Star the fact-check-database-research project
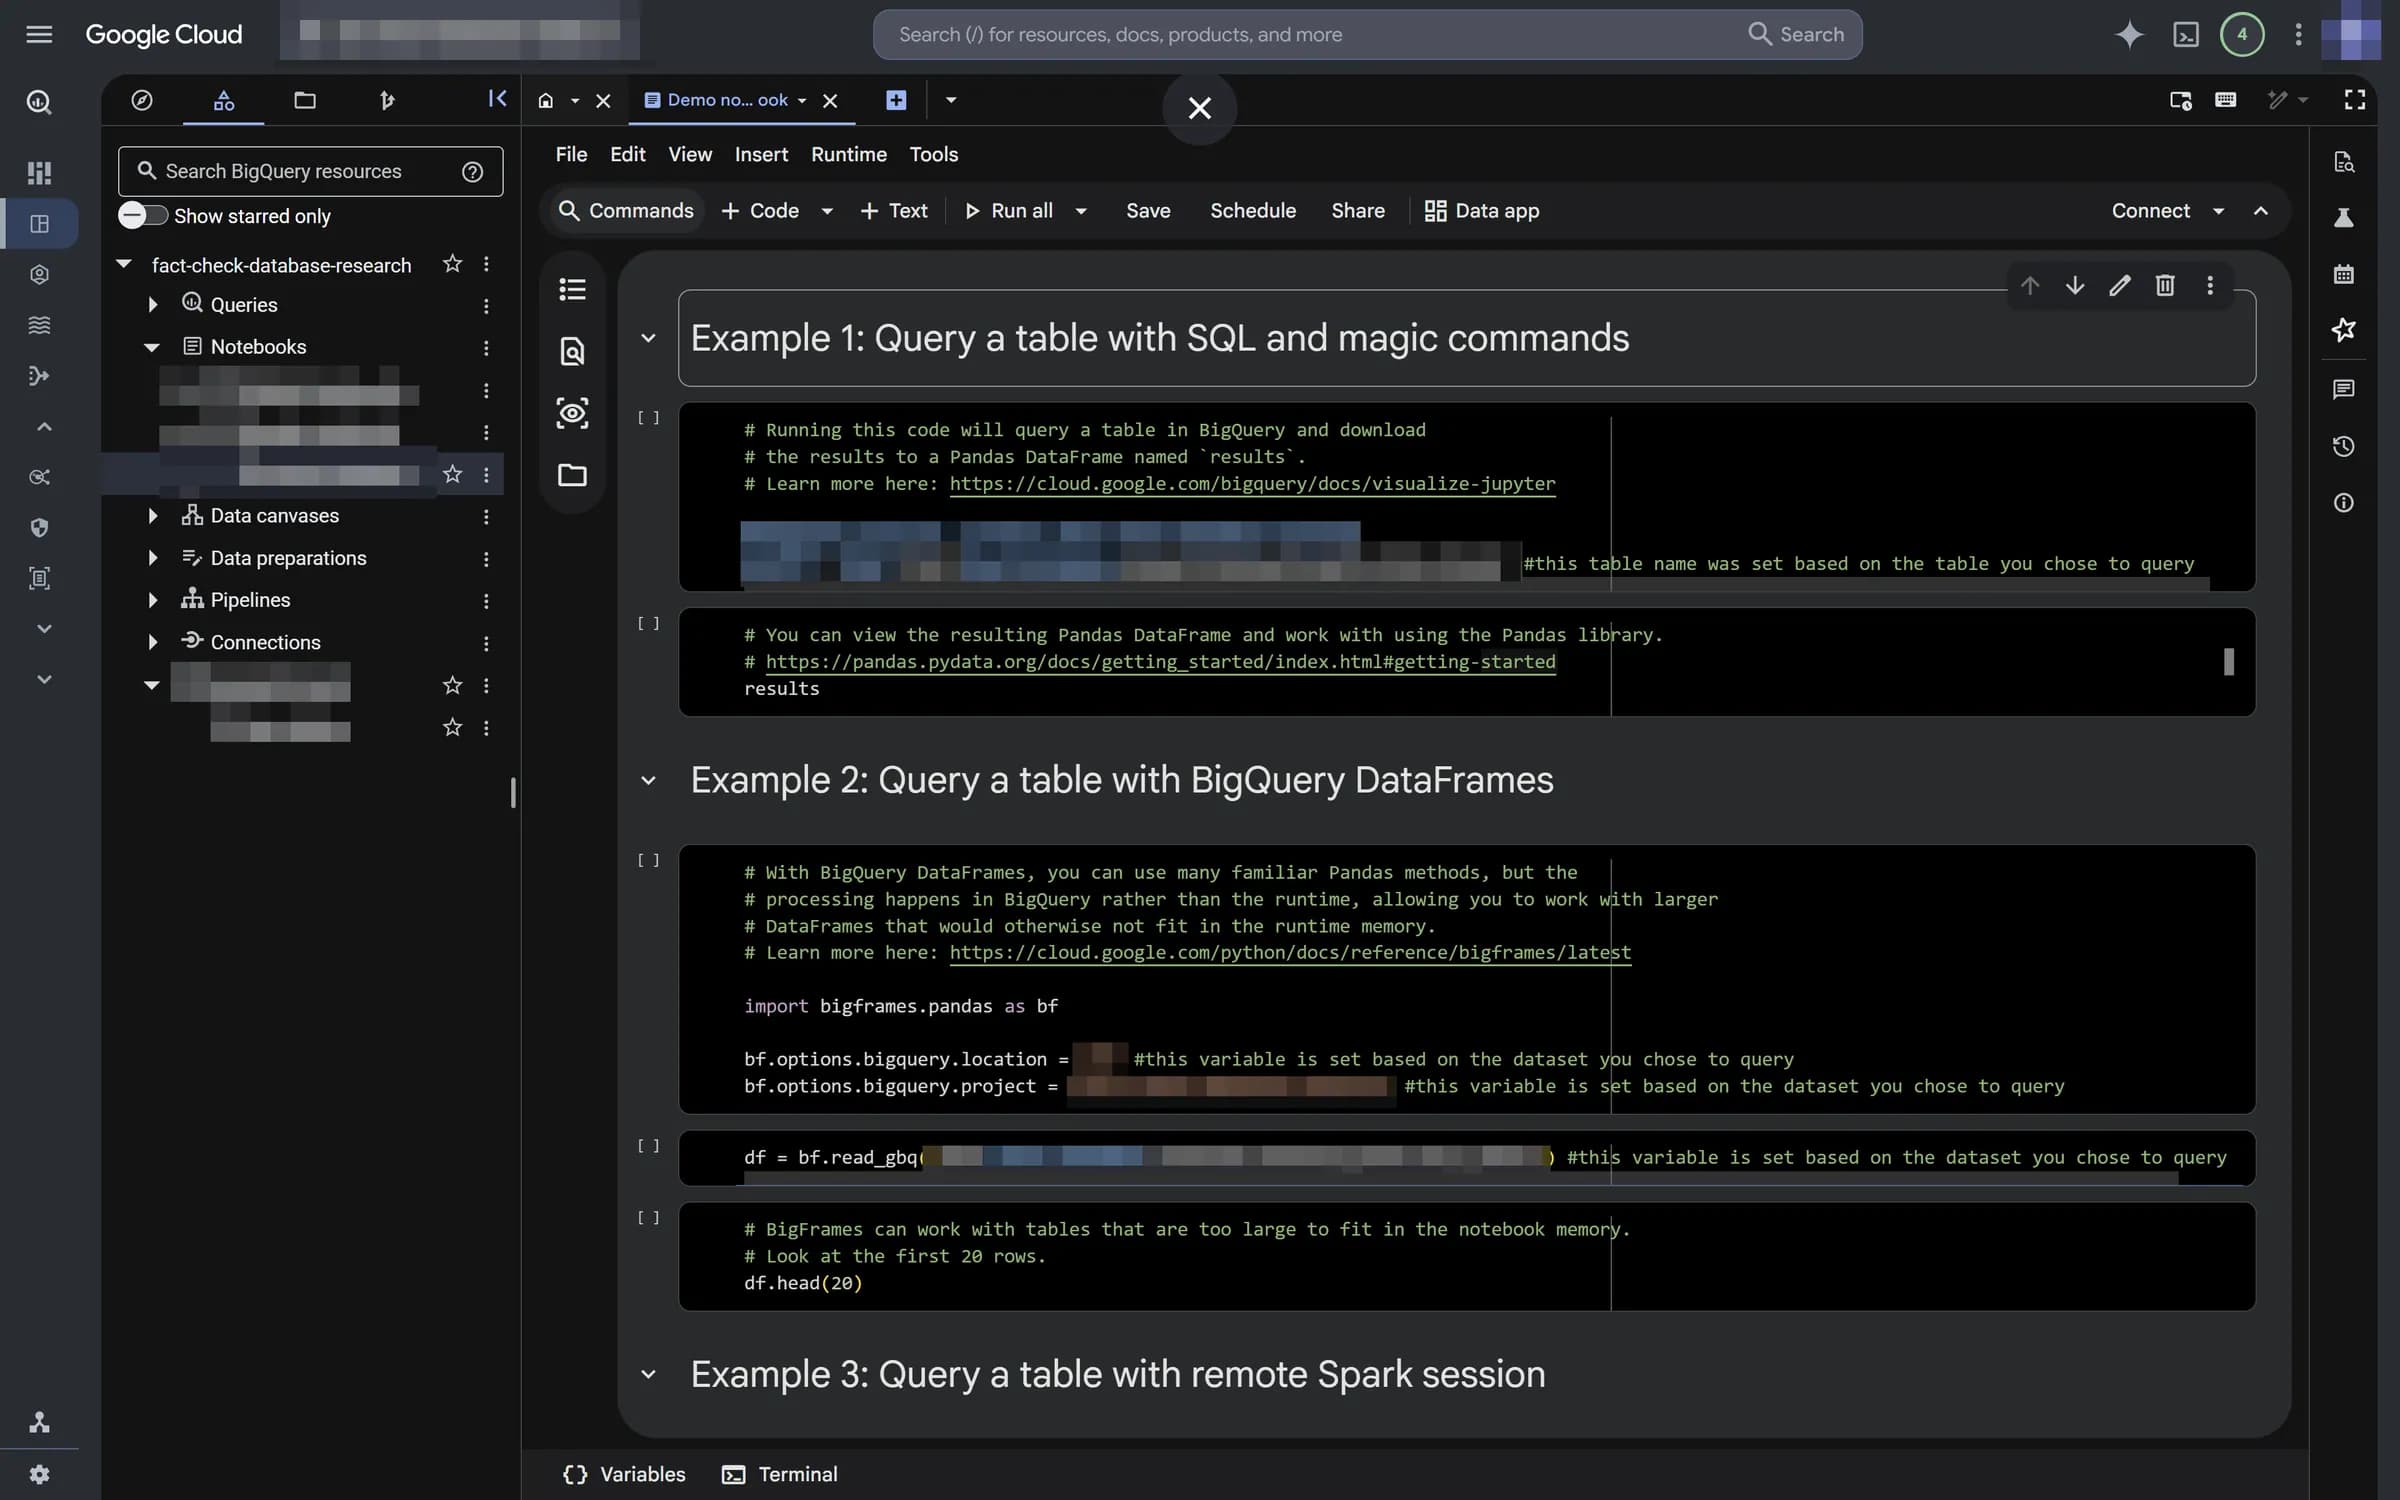This screenshot has height=1500, width=2400. coord(452,264)
